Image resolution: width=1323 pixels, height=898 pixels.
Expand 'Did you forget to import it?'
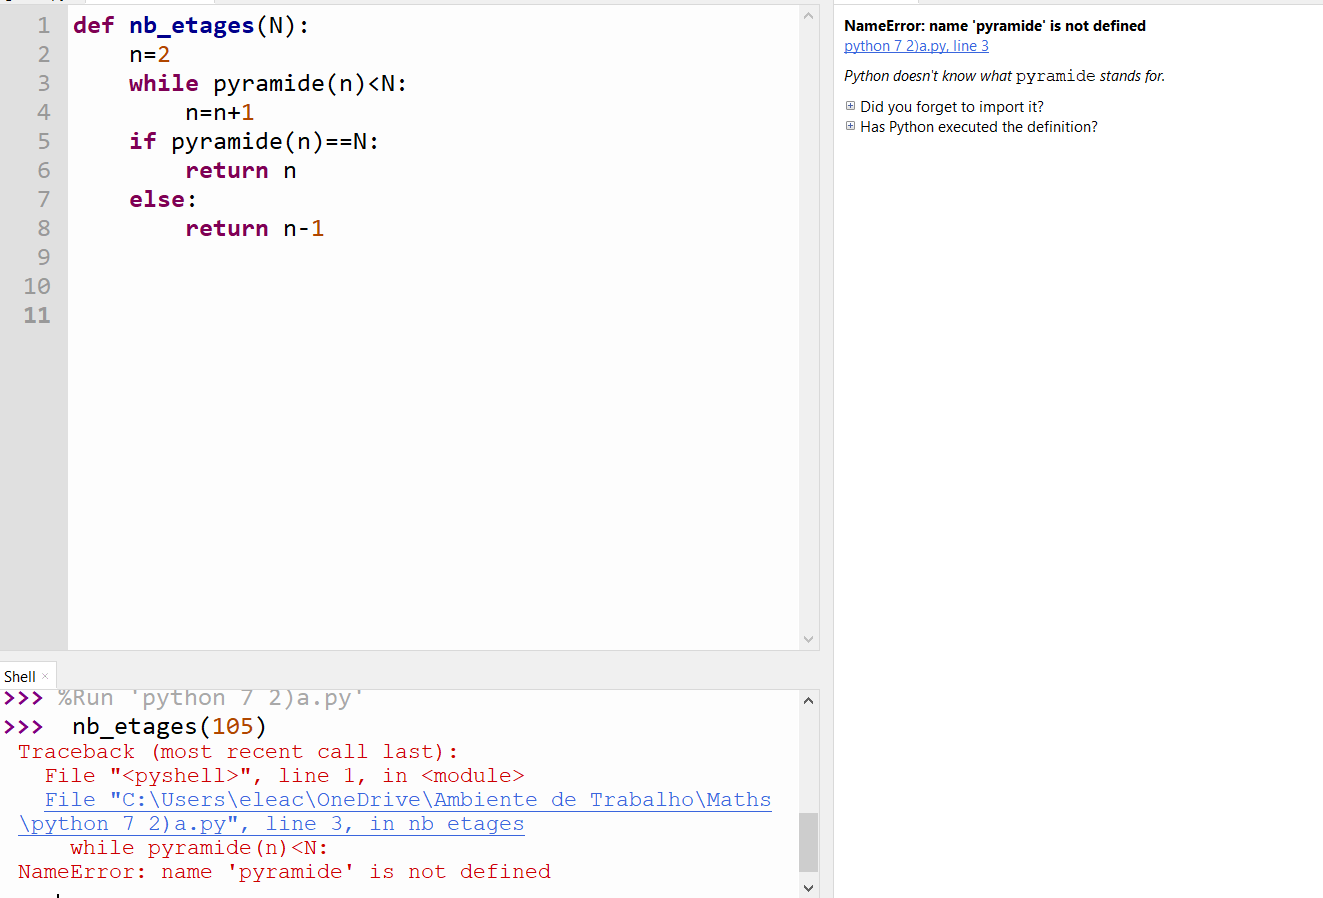pyautogui.click(x=851, y=106)
